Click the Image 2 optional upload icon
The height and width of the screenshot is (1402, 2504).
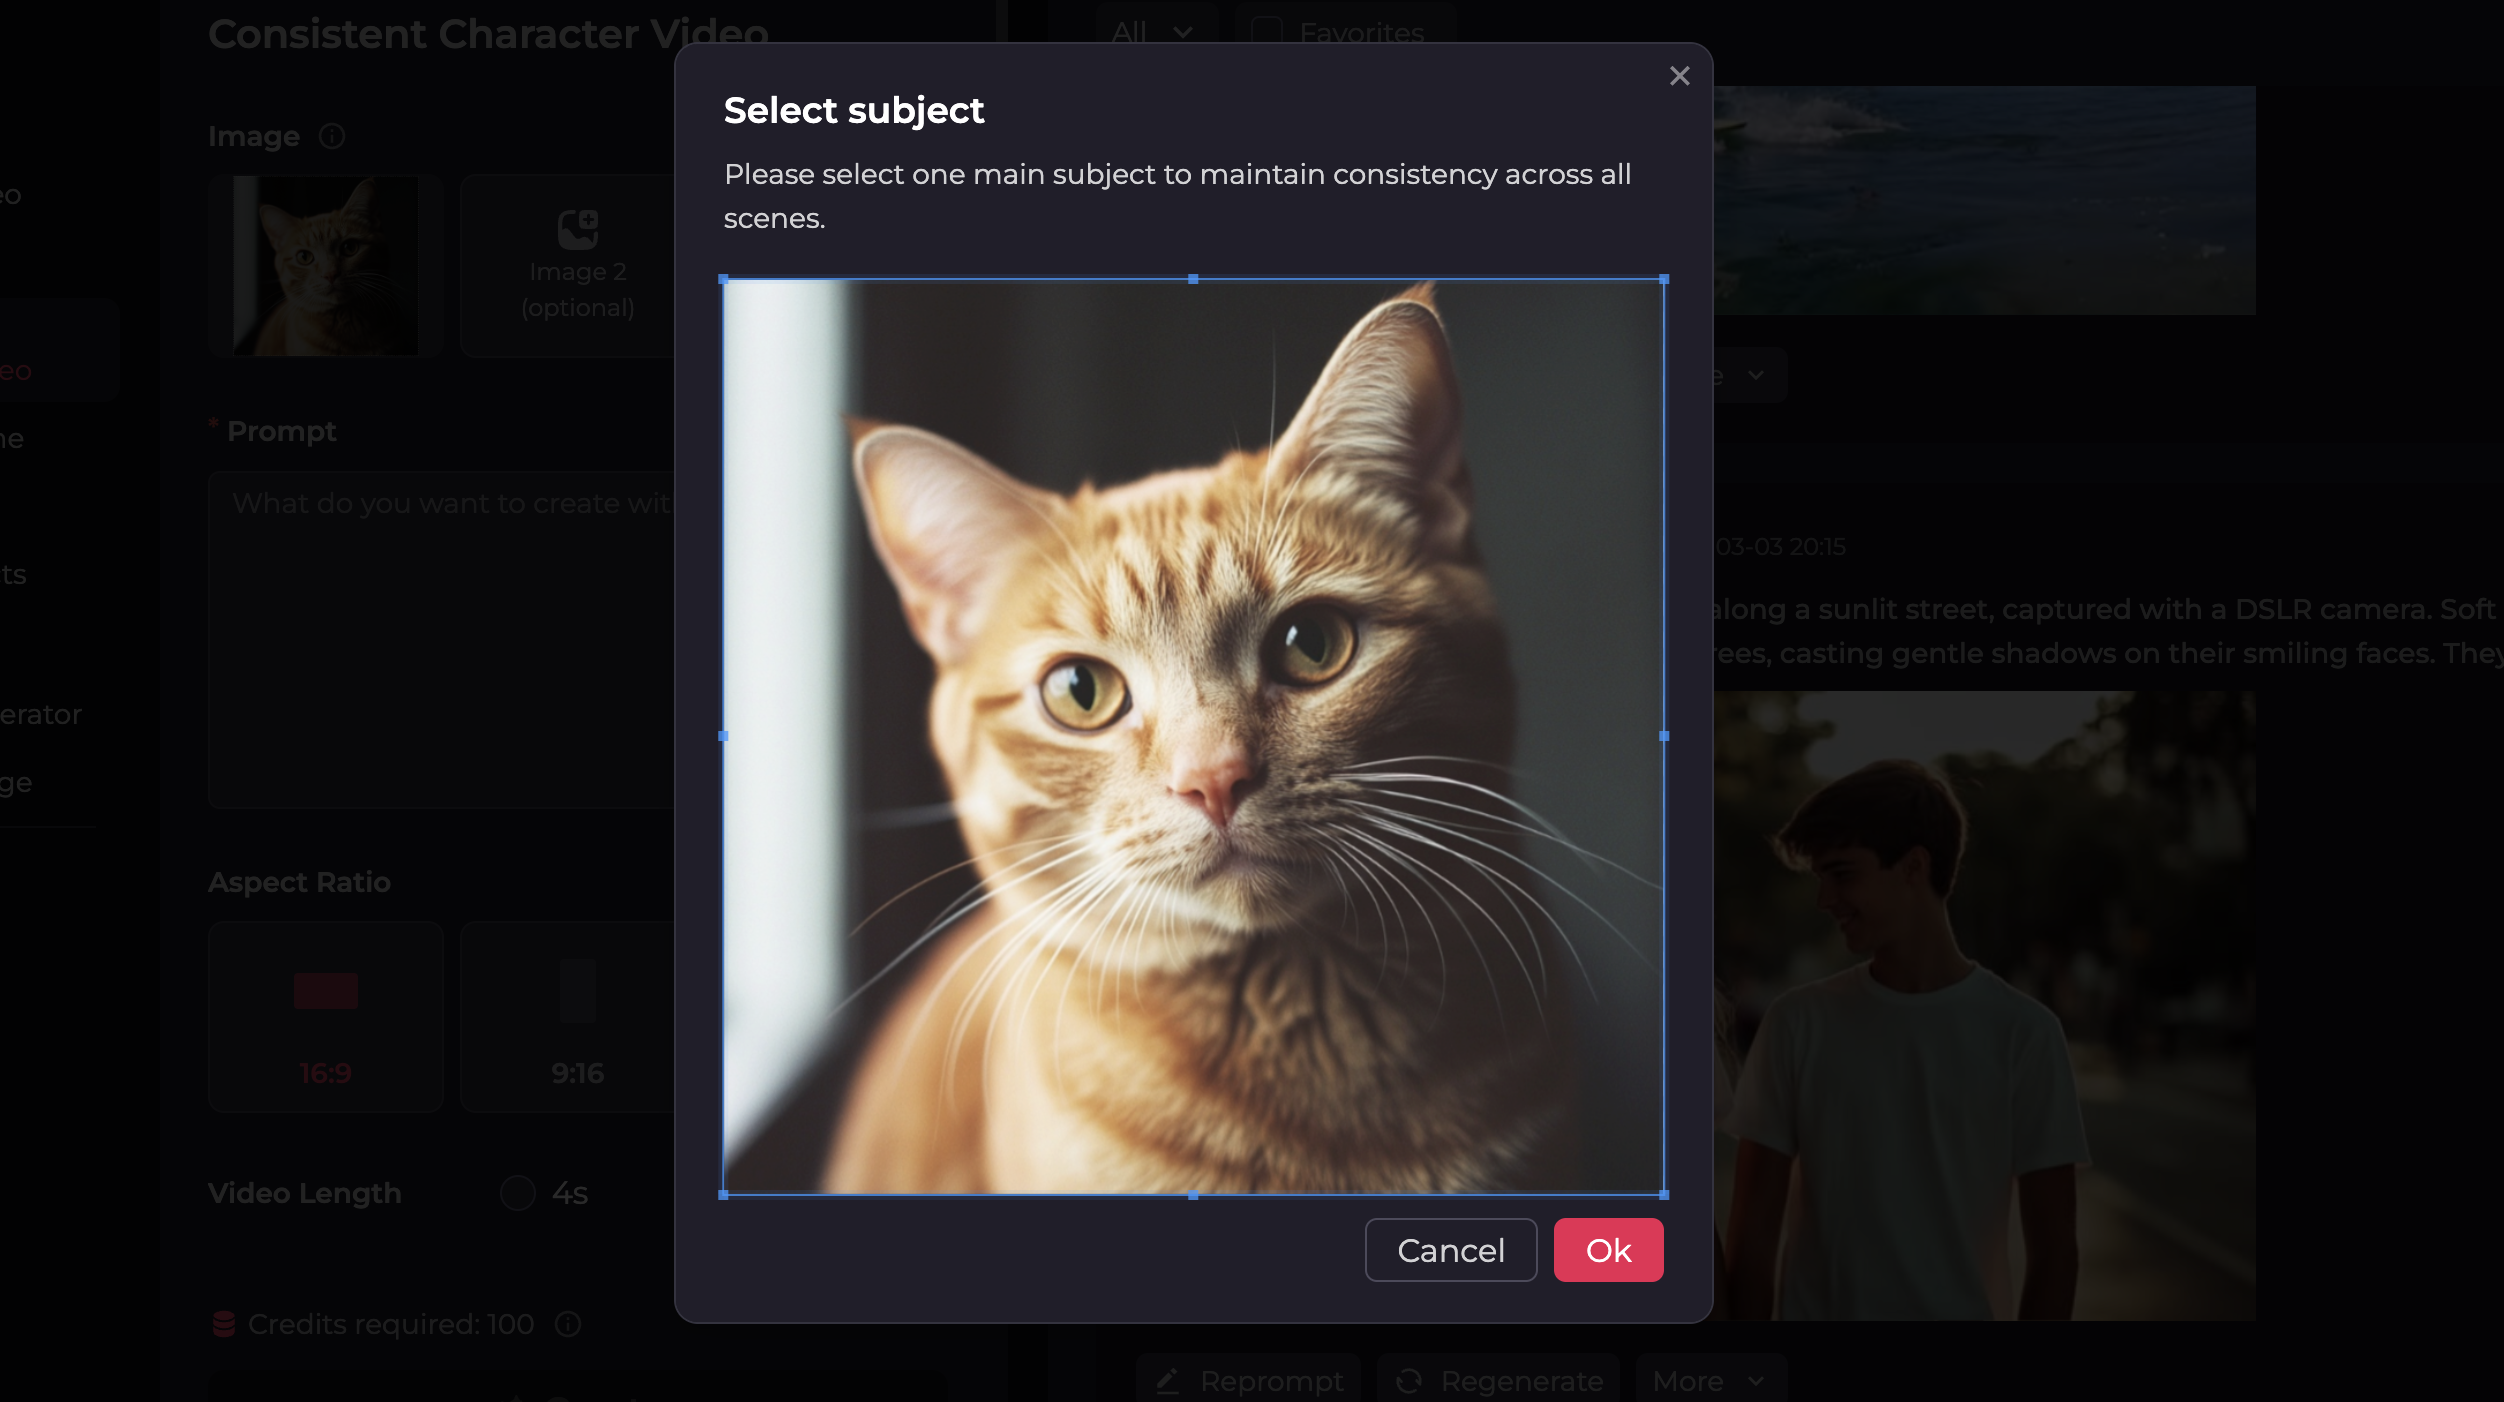click(x=577, y=229)
